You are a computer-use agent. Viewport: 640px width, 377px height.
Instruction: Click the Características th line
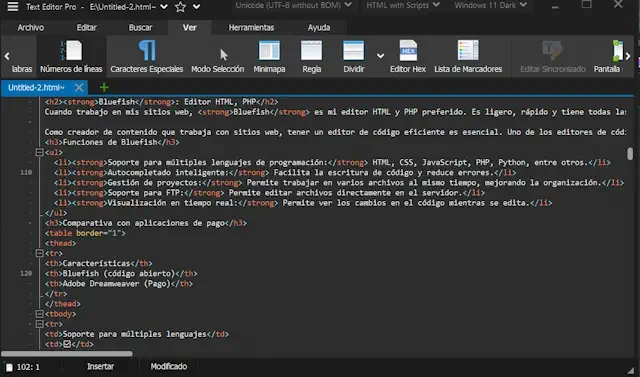point(99,264)
